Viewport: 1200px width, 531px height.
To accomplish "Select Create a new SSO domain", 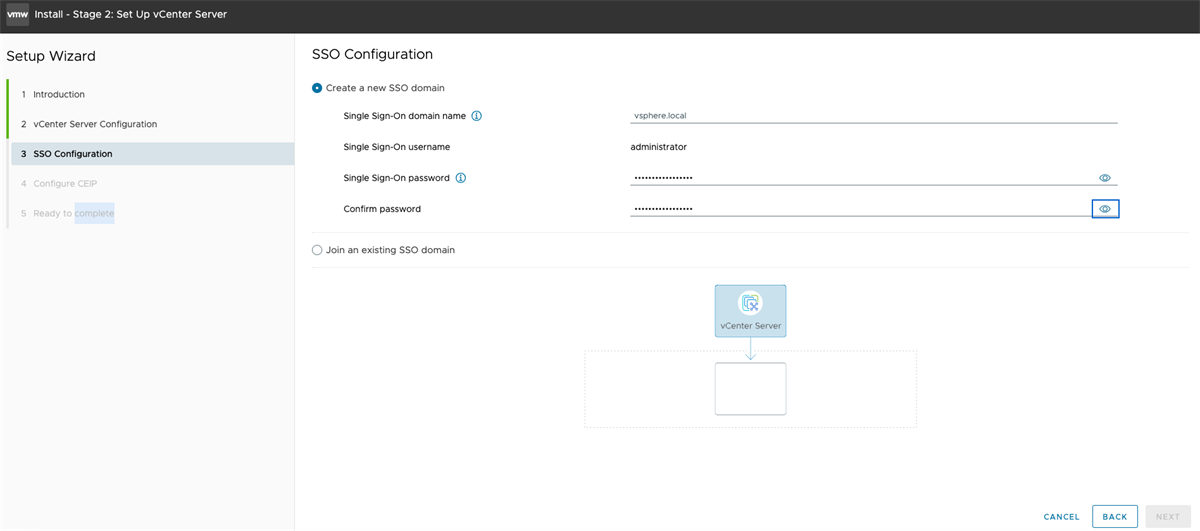I will pyautogui.click(x=318, y=88).
